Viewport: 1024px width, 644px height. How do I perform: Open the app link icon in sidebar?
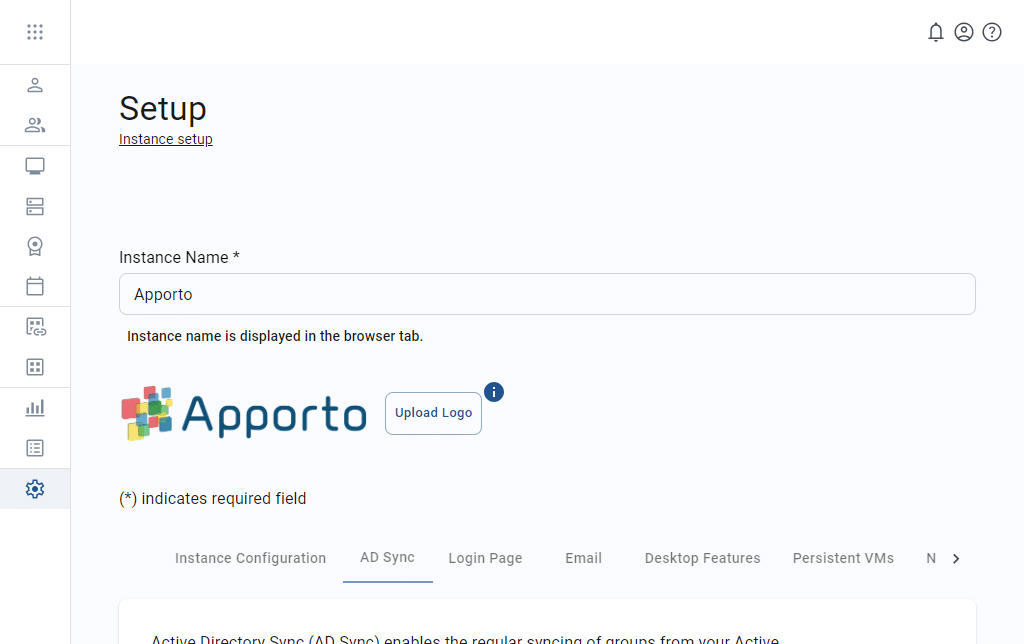pyautogui.click(x=35, y=327)
